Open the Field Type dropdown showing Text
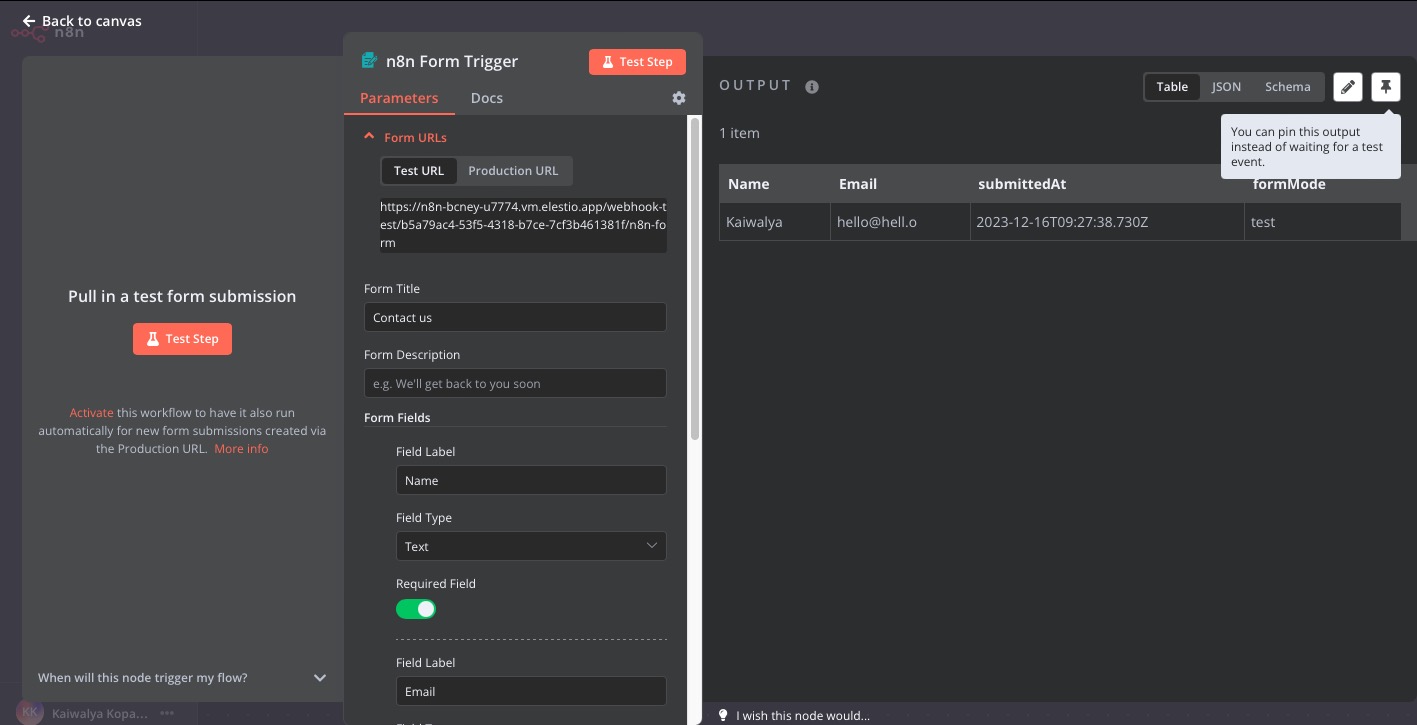This screenshot has width=1417, height=725. coord(531,546)
